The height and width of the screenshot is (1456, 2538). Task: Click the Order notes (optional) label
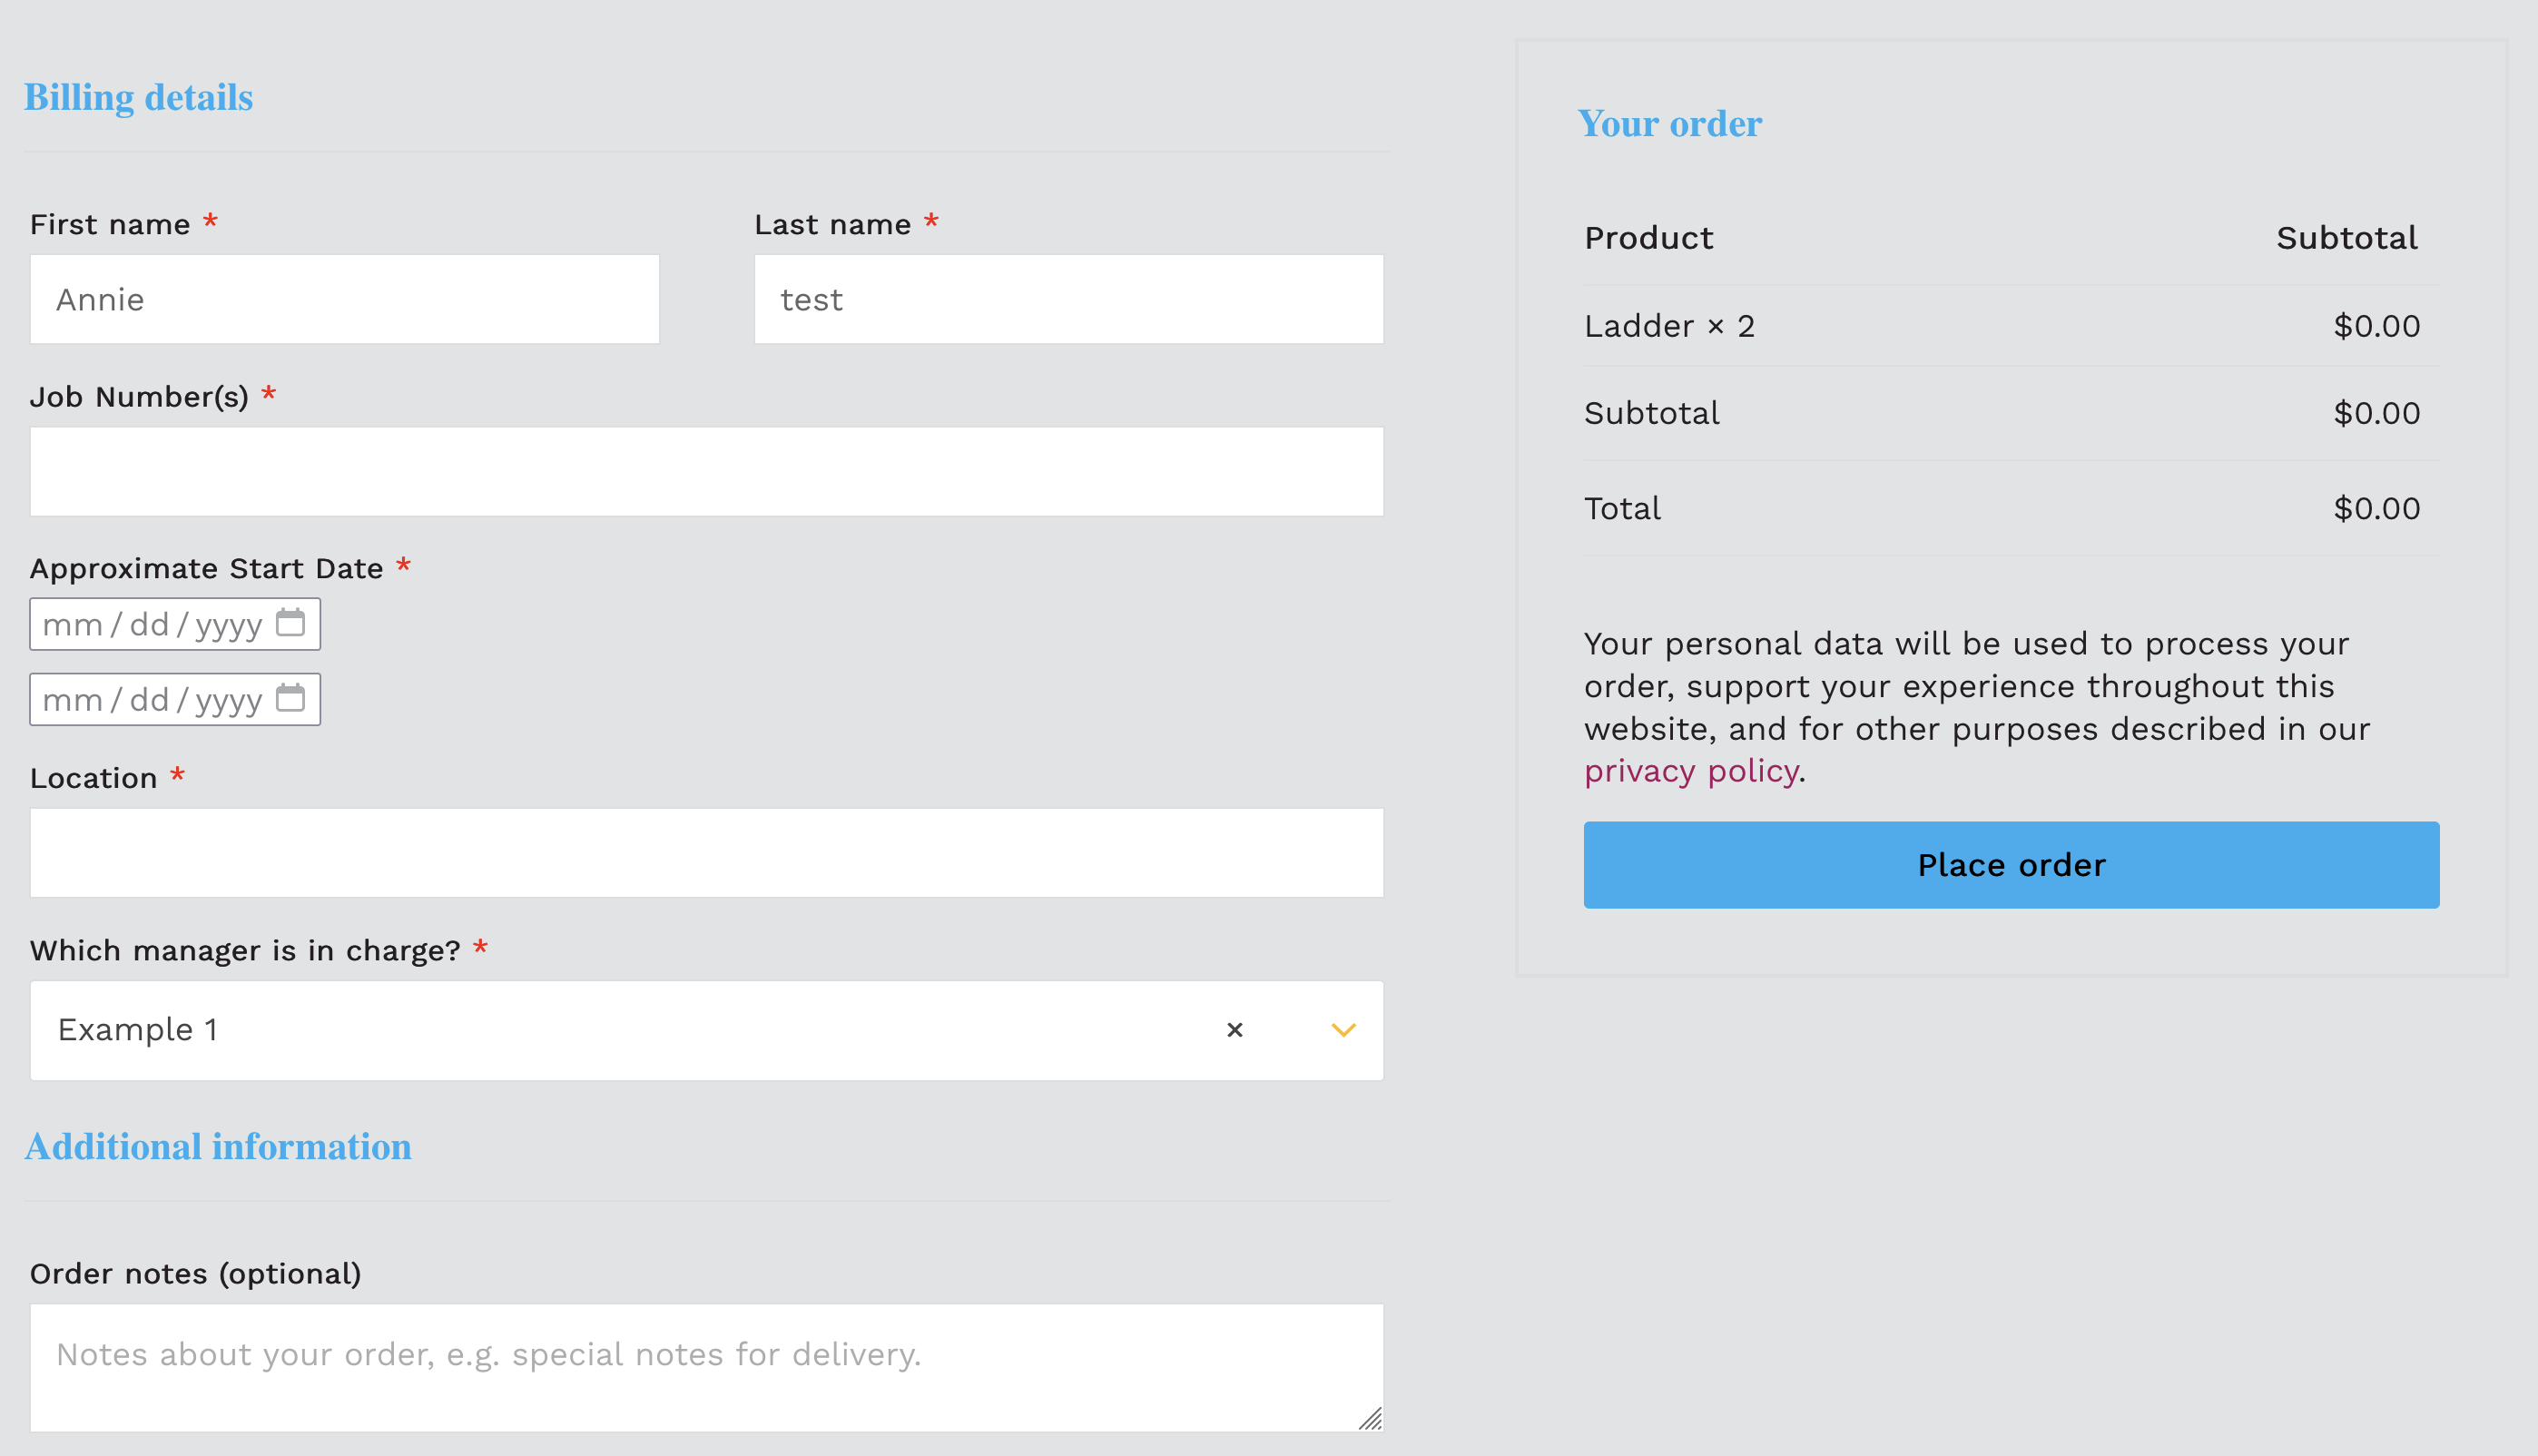coord(196,1274)
